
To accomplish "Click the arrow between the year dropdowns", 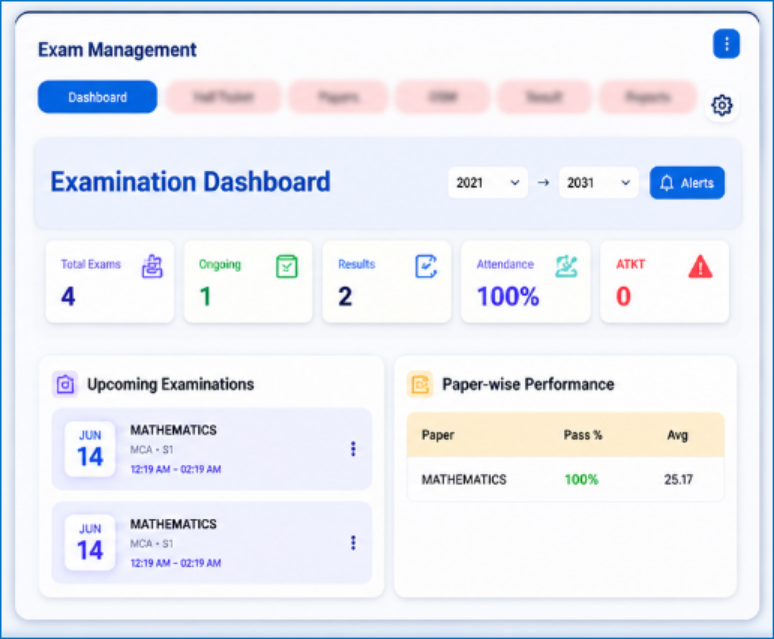I will click(543, 183).
